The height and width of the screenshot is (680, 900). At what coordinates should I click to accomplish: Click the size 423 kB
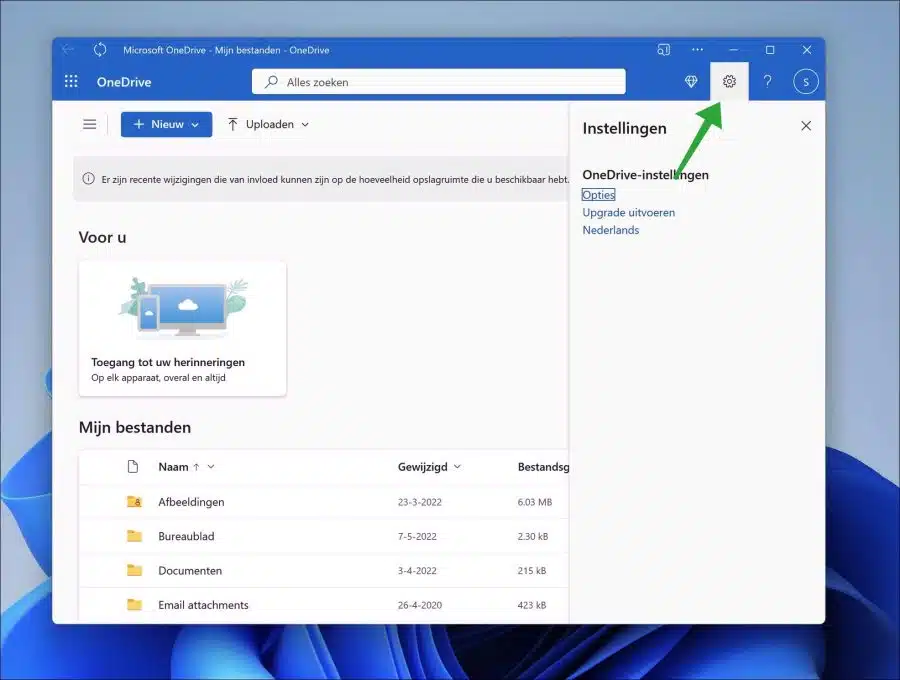pyautogui.click(x=532, y=605)
